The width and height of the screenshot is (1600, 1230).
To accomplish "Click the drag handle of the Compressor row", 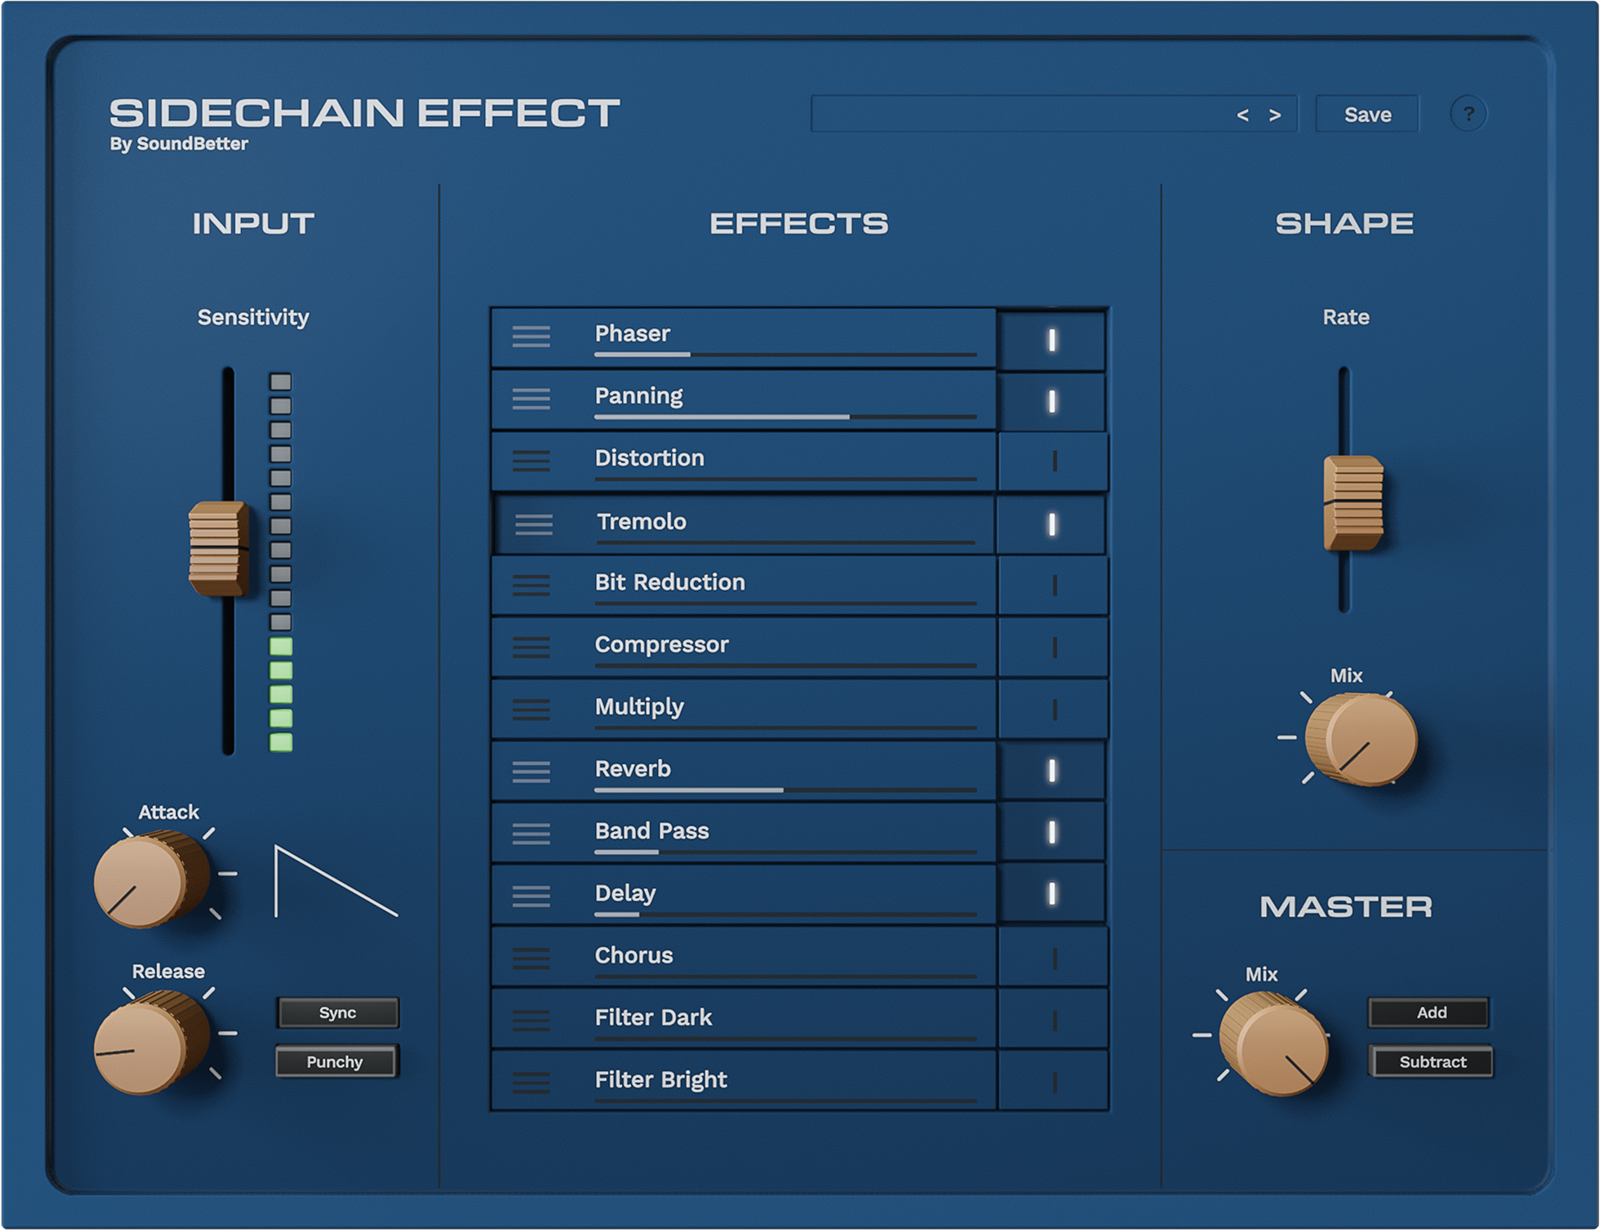I will (531, 648).
